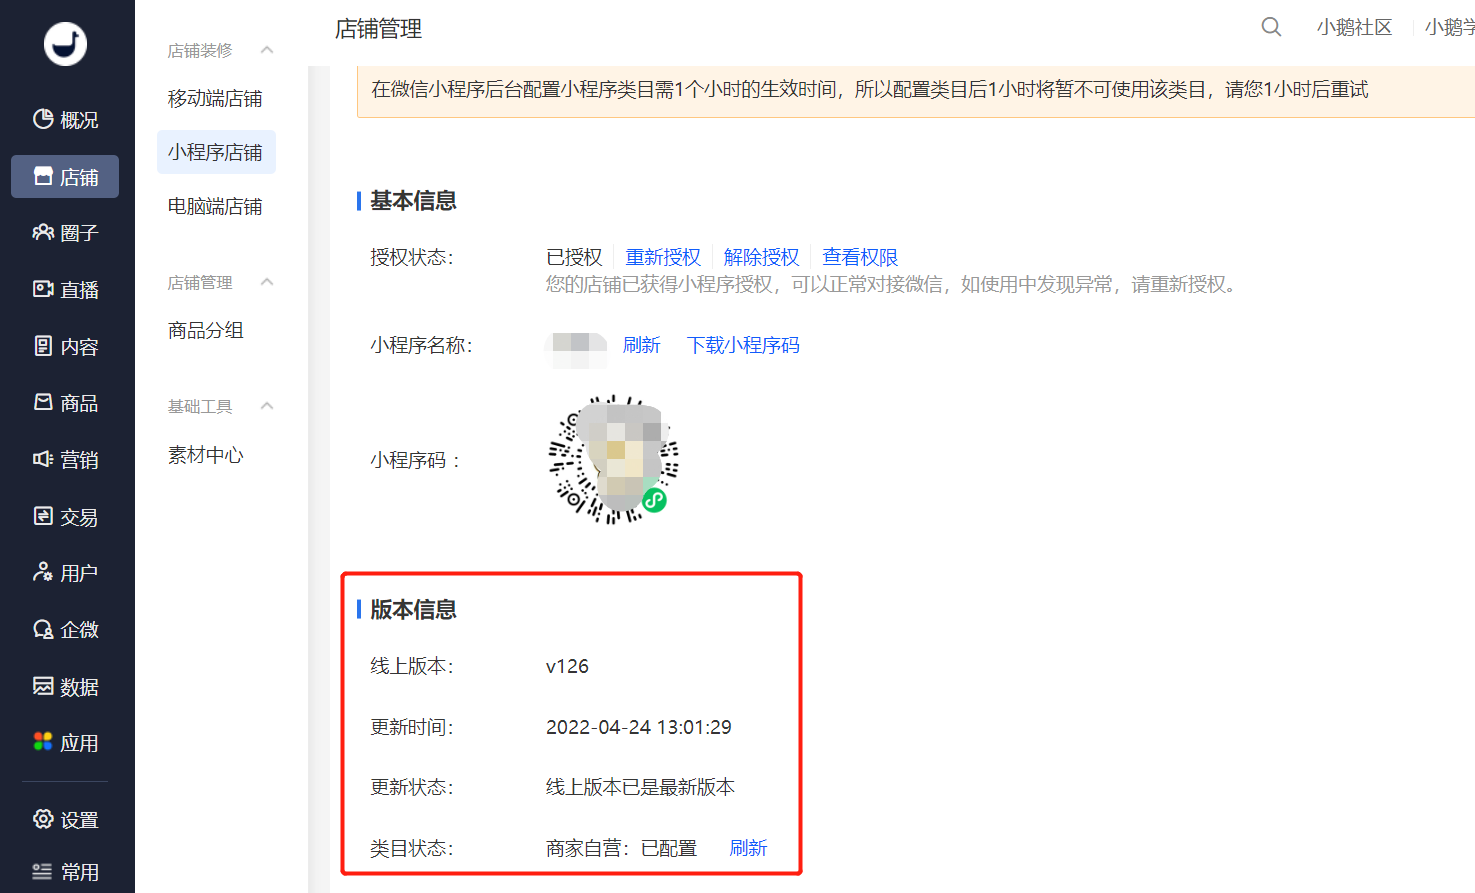Click 解除授权 to revoke authorization

tap(761, 257)
